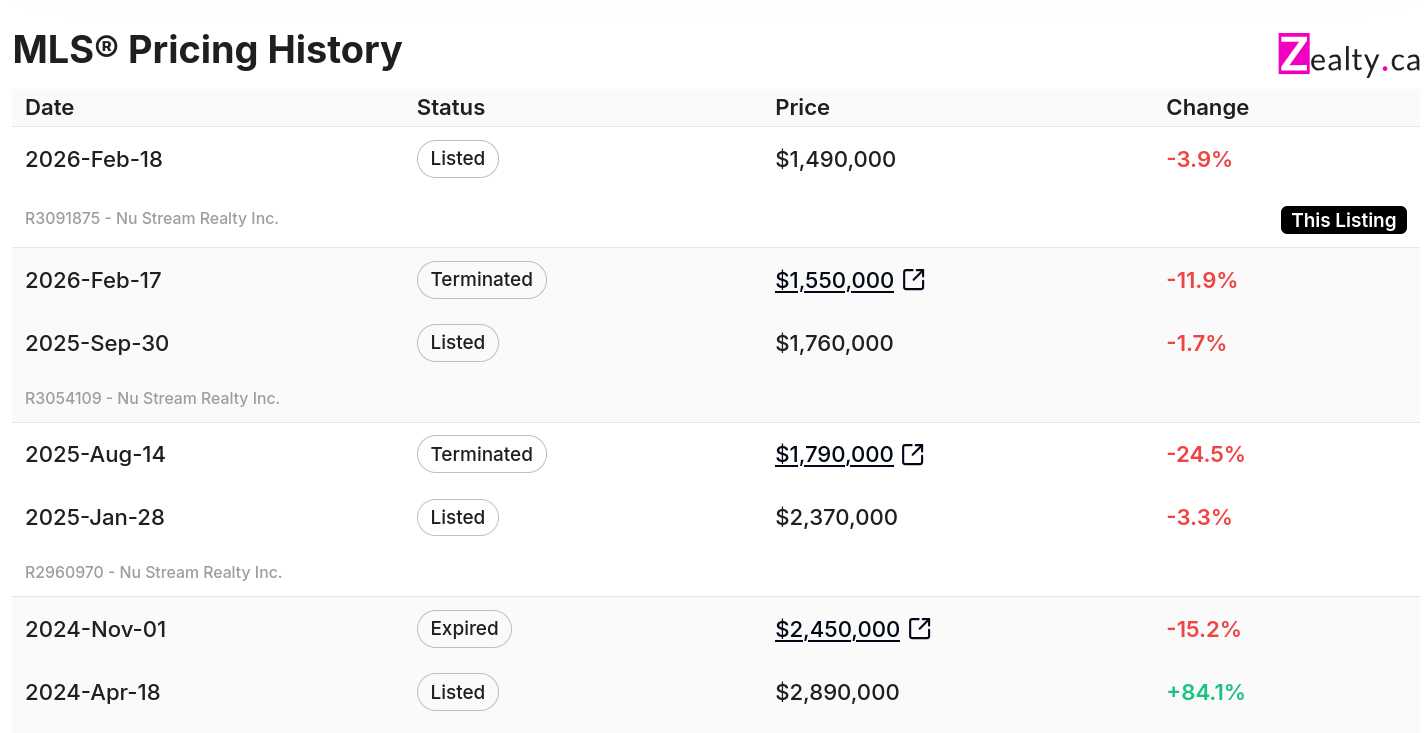Click the Zealty.ca logo

tap(1348, 56)
